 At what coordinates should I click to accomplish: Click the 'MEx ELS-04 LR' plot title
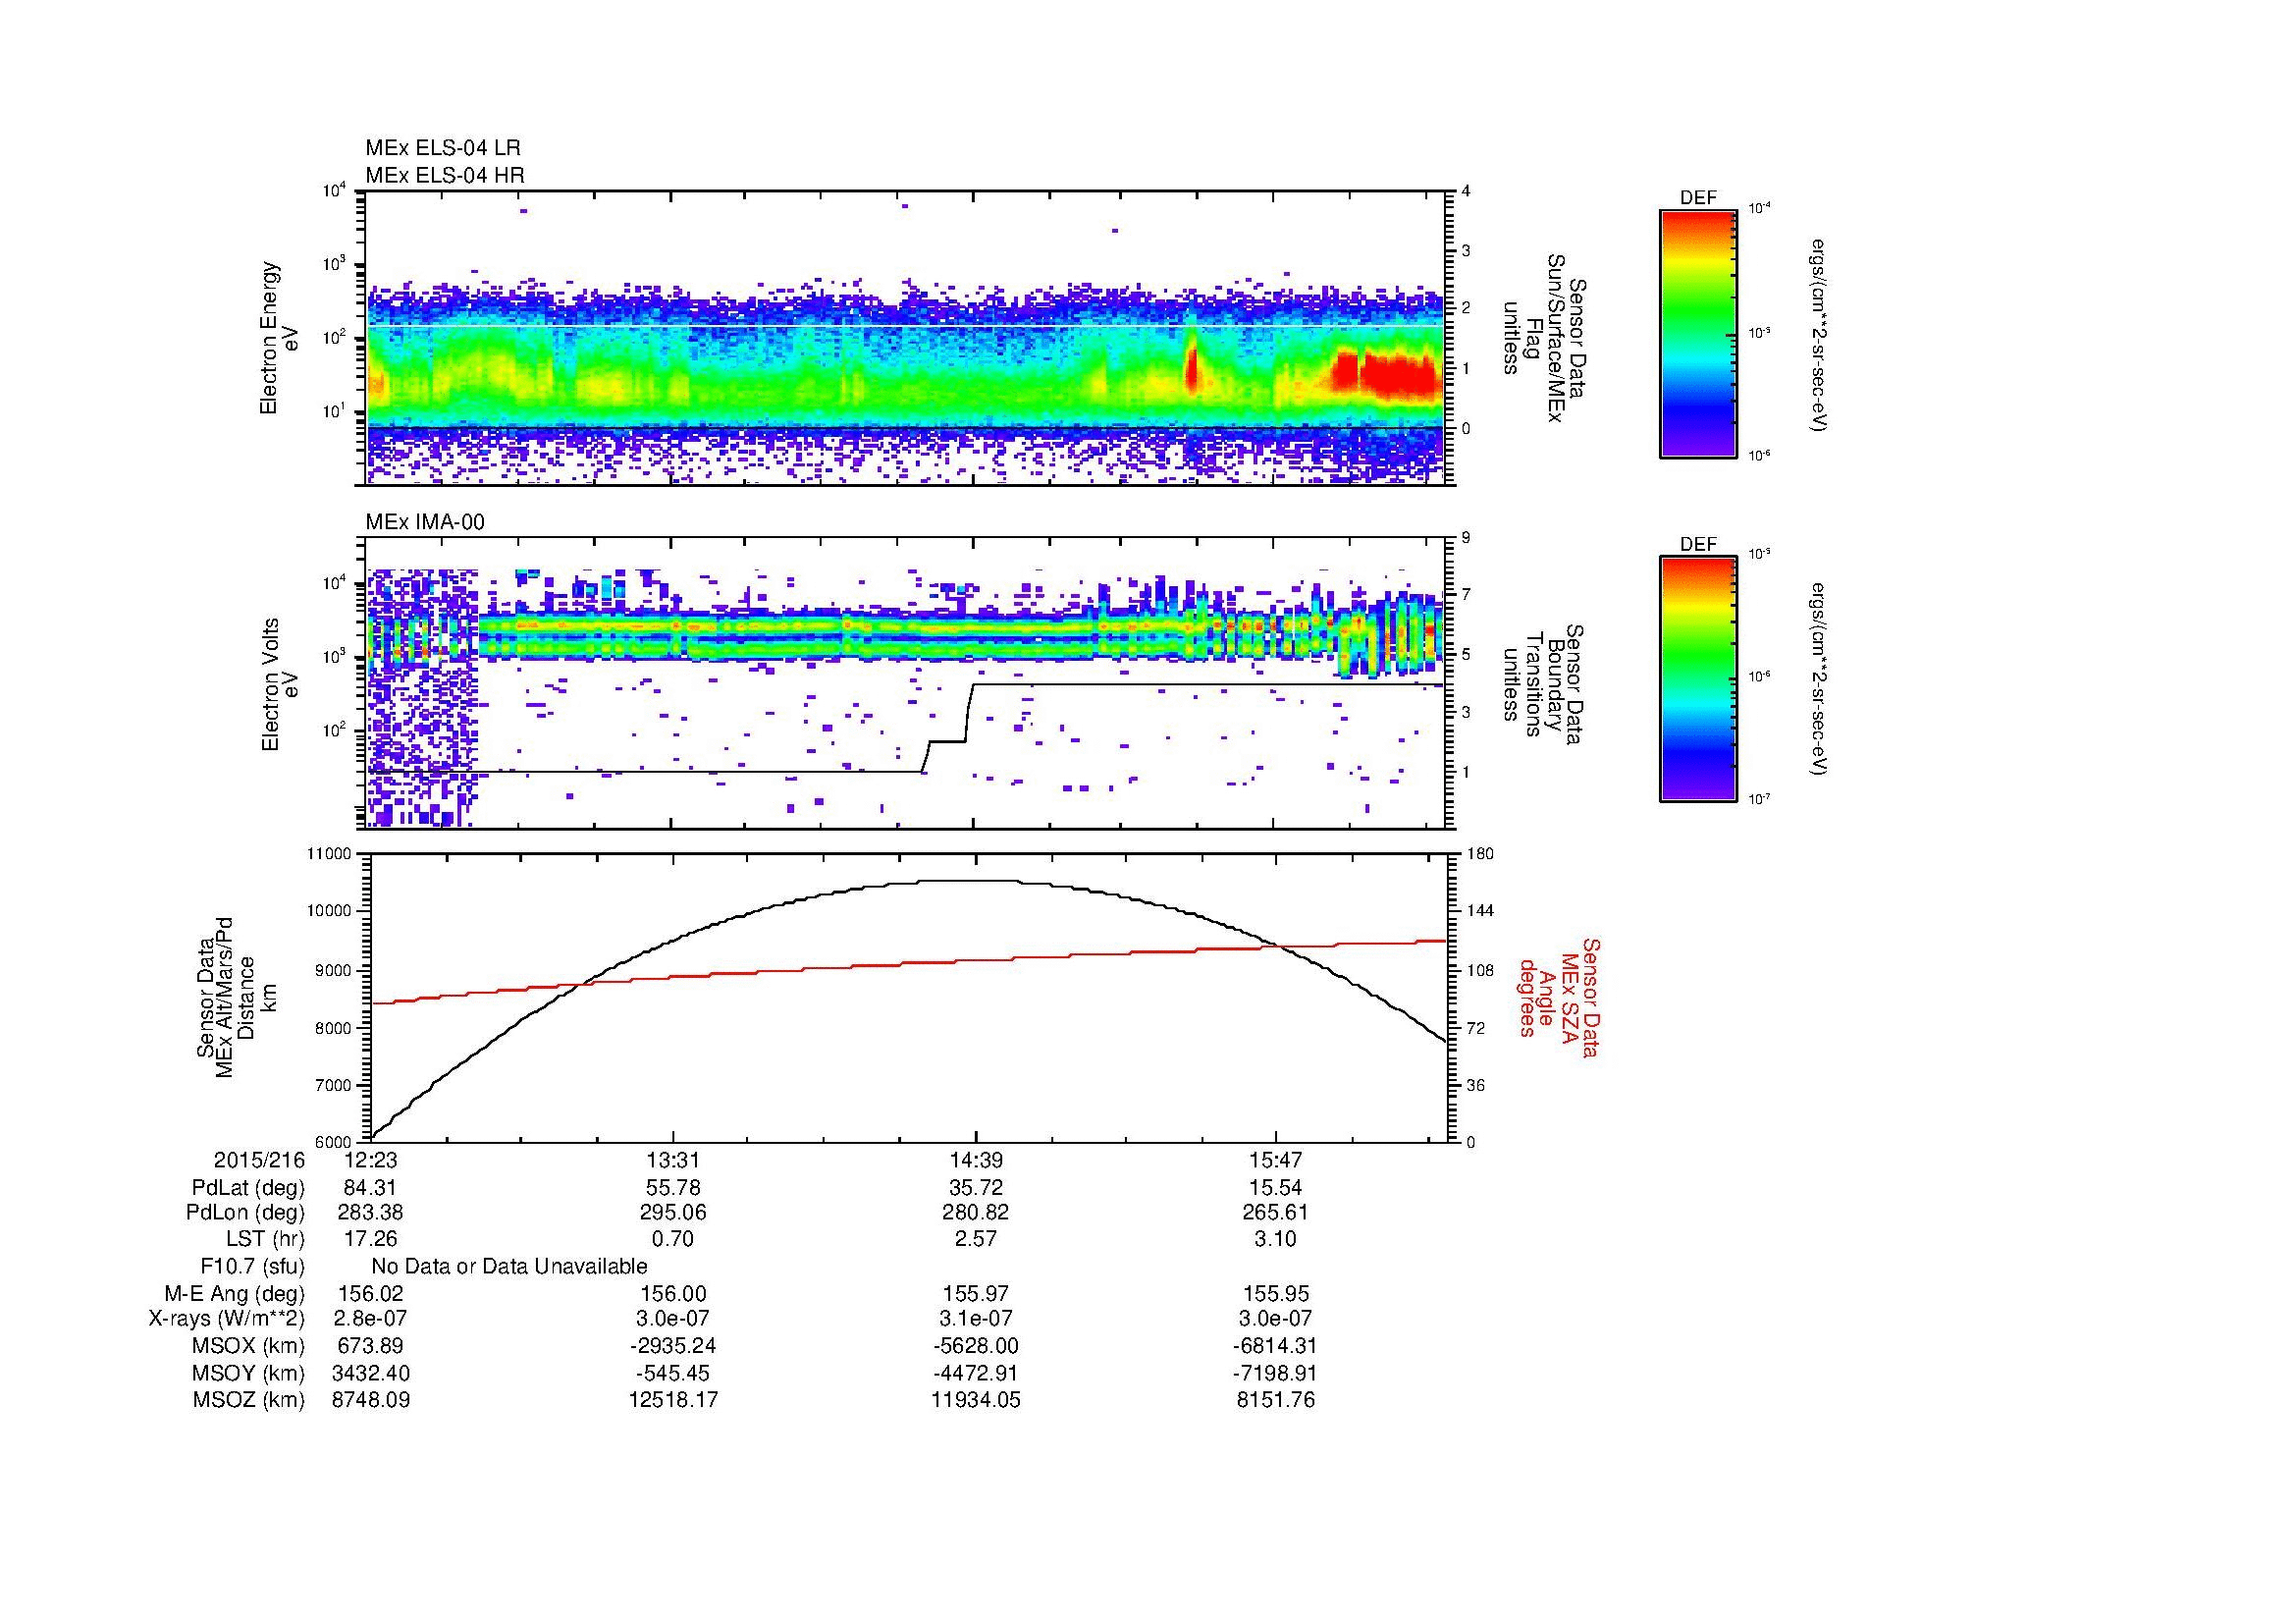[x=443, y=148]
